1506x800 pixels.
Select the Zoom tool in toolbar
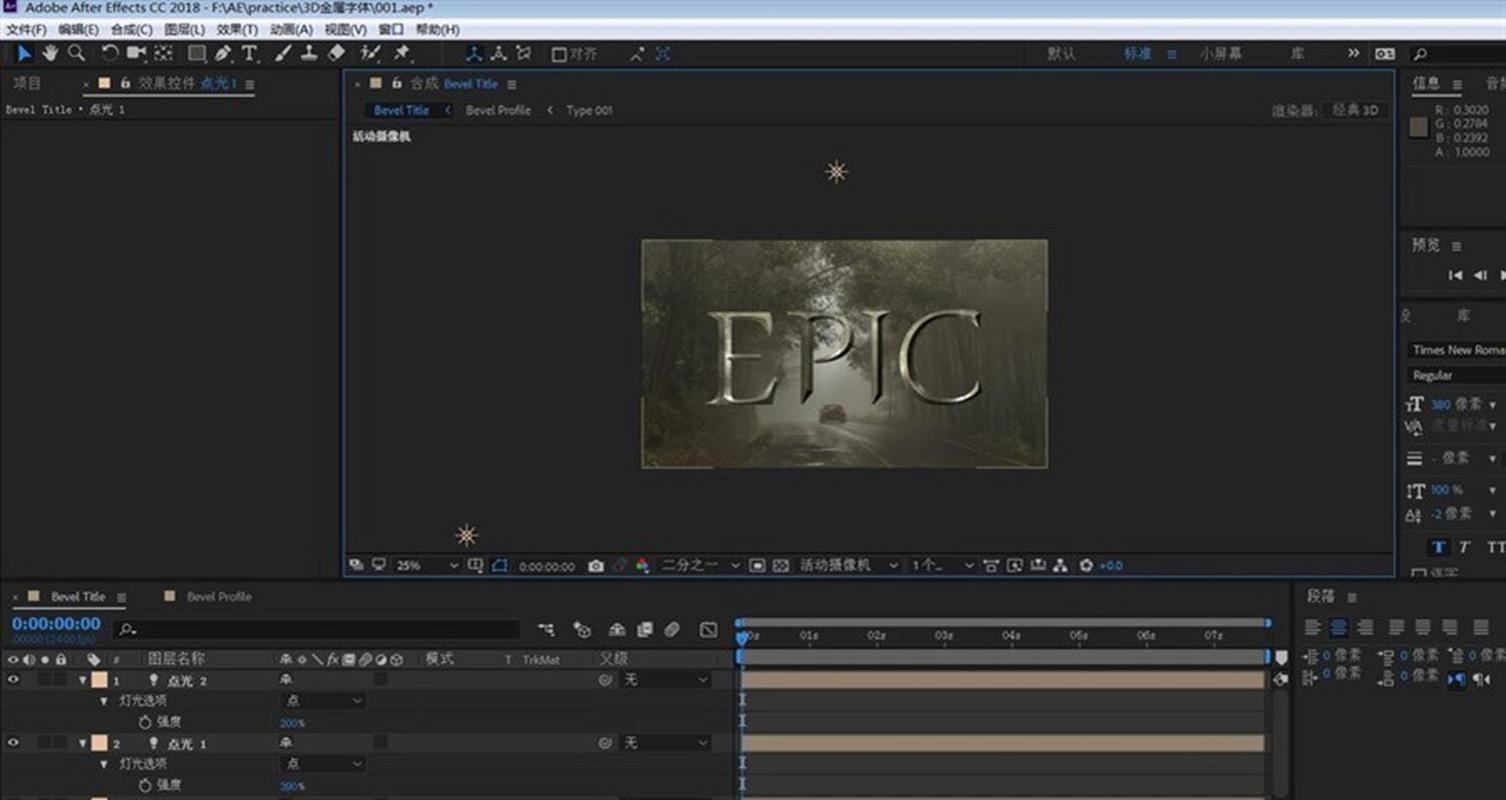pos(76,53)
